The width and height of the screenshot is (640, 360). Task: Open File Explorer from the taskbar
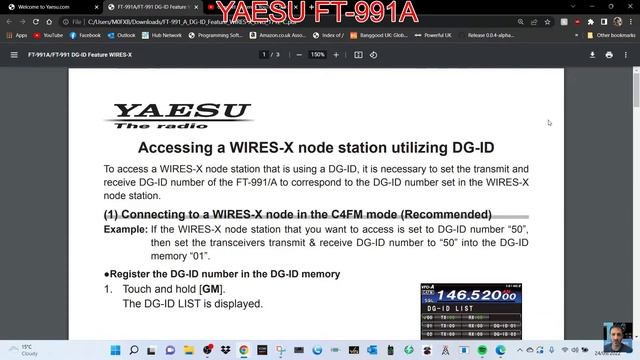point(189,350)
